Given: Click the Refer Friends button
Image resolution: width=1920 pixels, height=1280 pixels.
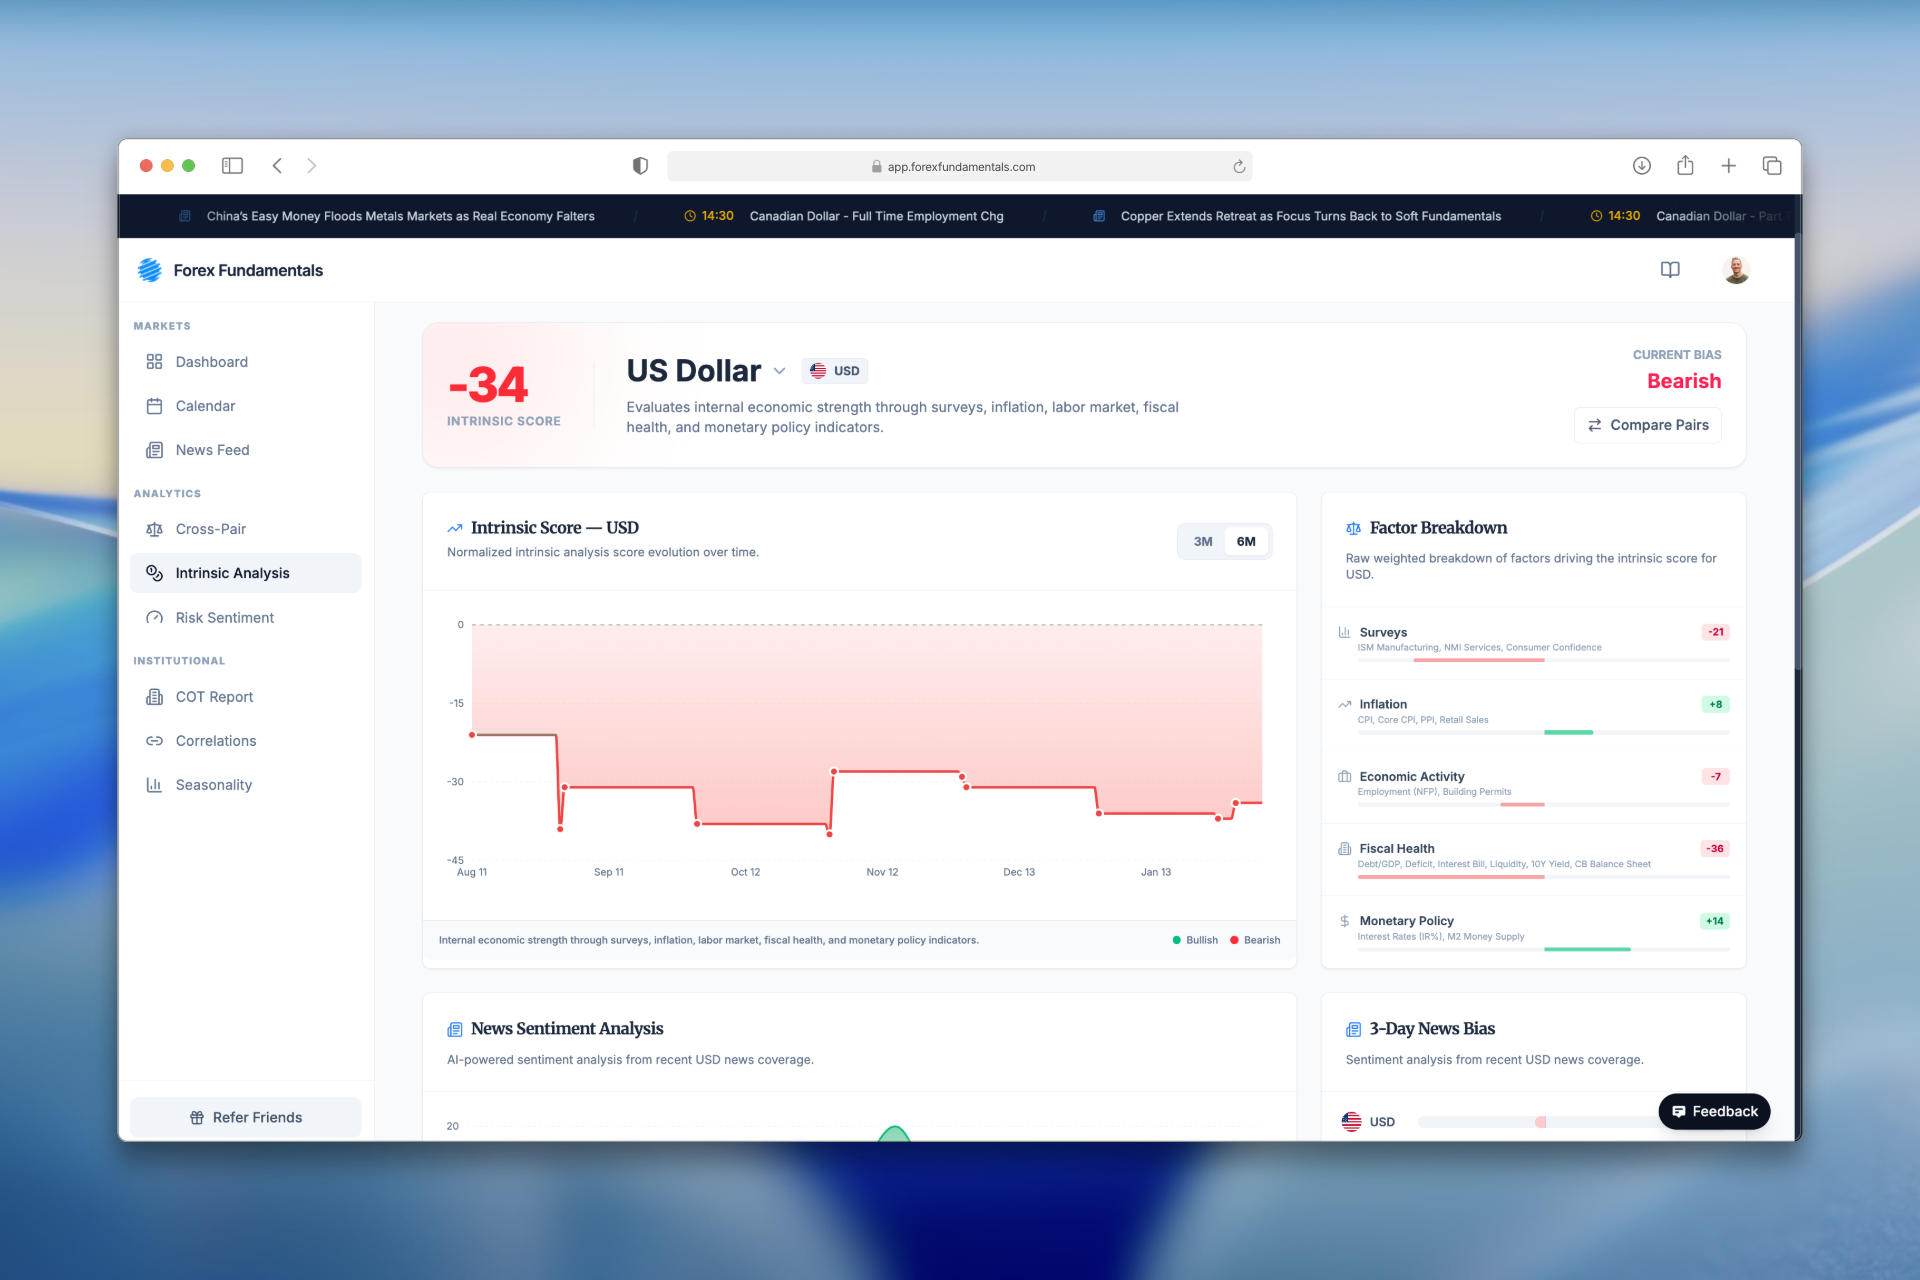Looking at the screenshot, I should pos(246,1117).
